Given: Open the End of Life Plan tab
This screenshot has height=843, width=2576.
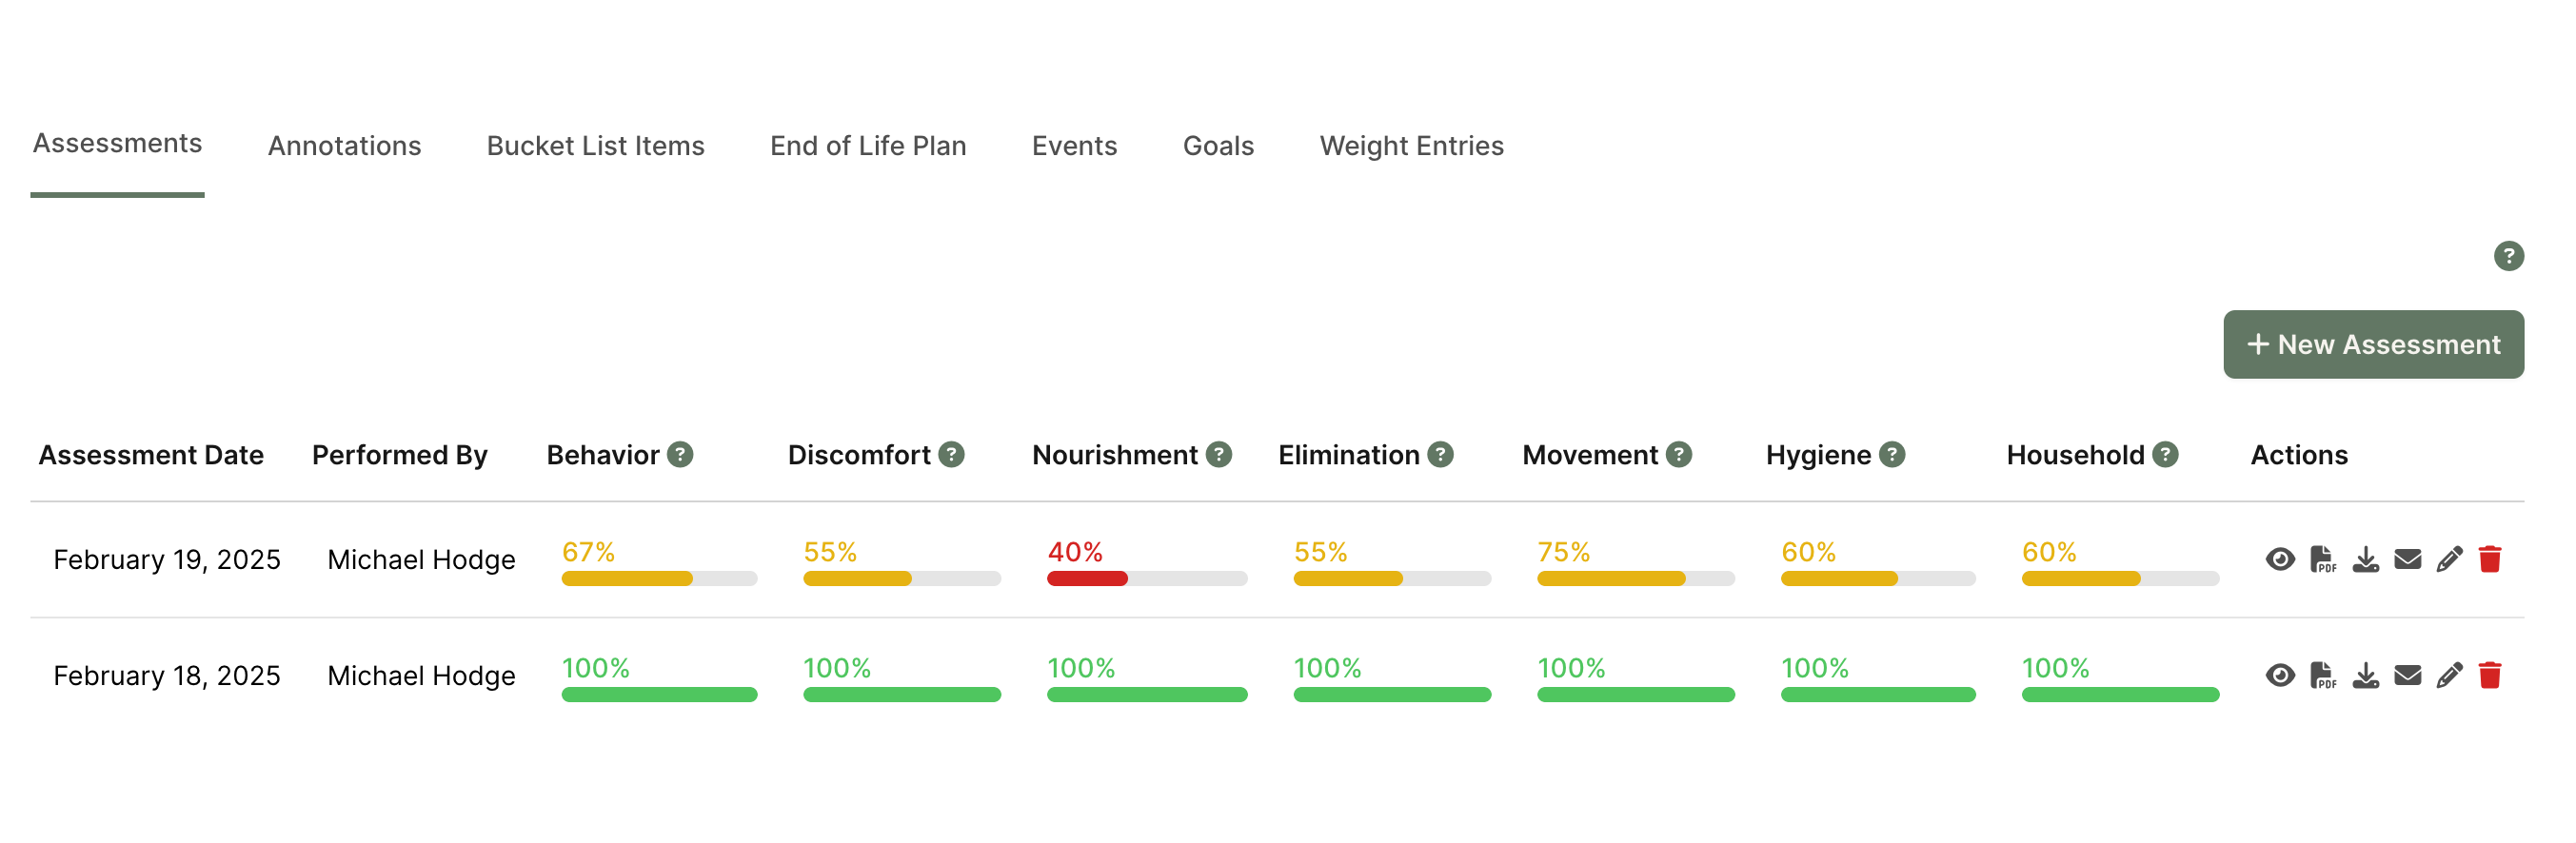Looking at the screenshot, I should (868, 146).
